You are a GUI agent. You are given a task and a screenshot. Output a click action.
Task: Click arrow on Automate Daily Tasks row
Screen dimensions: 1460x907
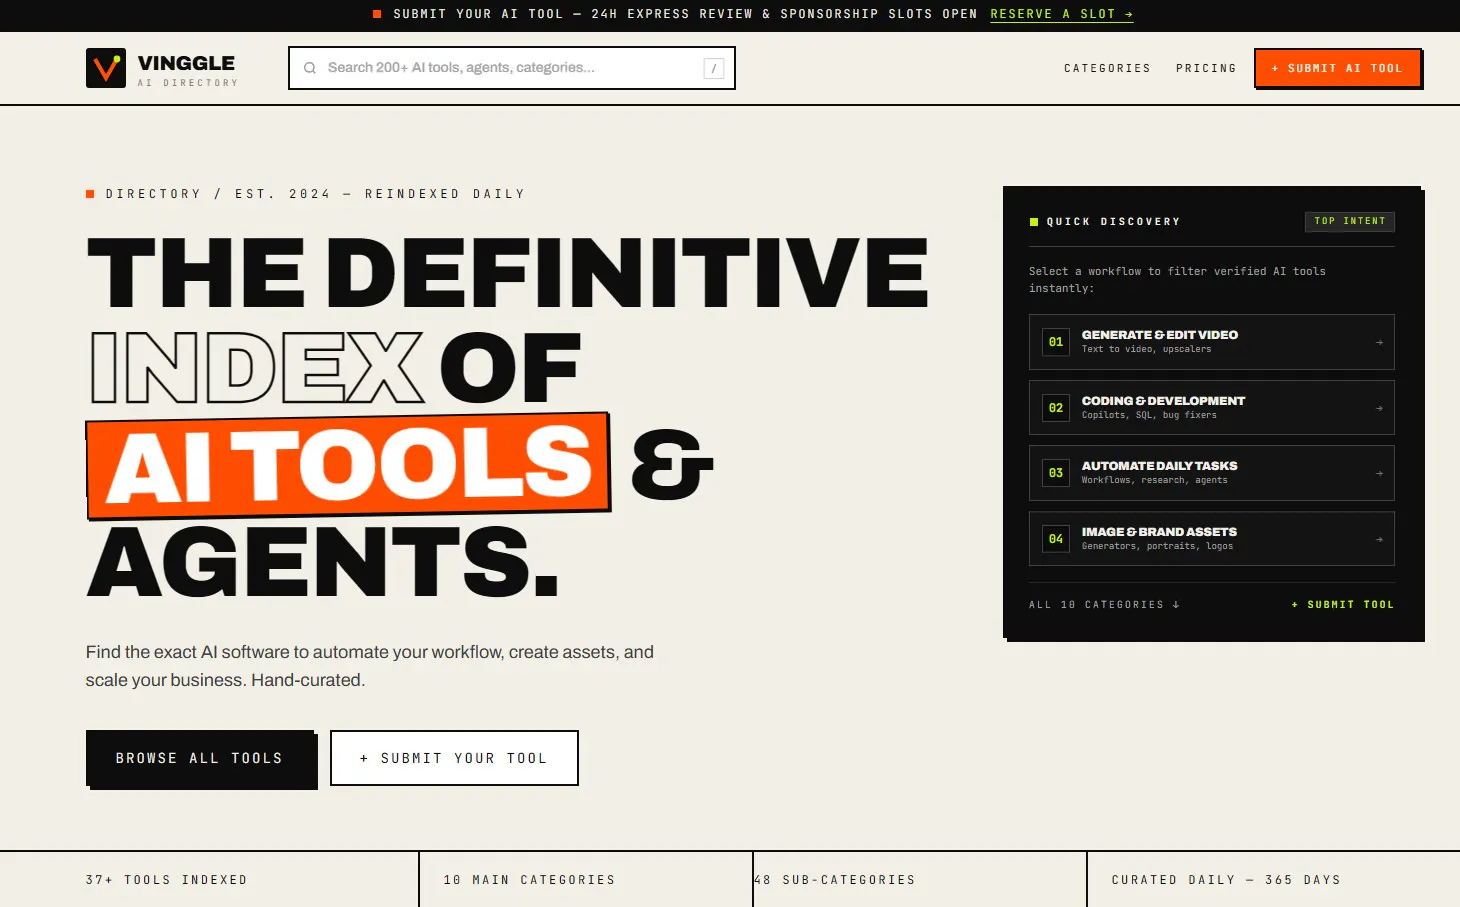tap(1379, 473)
